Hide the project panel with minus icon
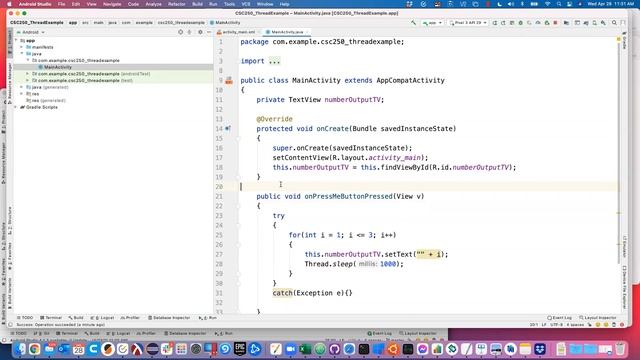Image resolution: width=640 pixels, height=360 pixels. [x=209, y=32]
